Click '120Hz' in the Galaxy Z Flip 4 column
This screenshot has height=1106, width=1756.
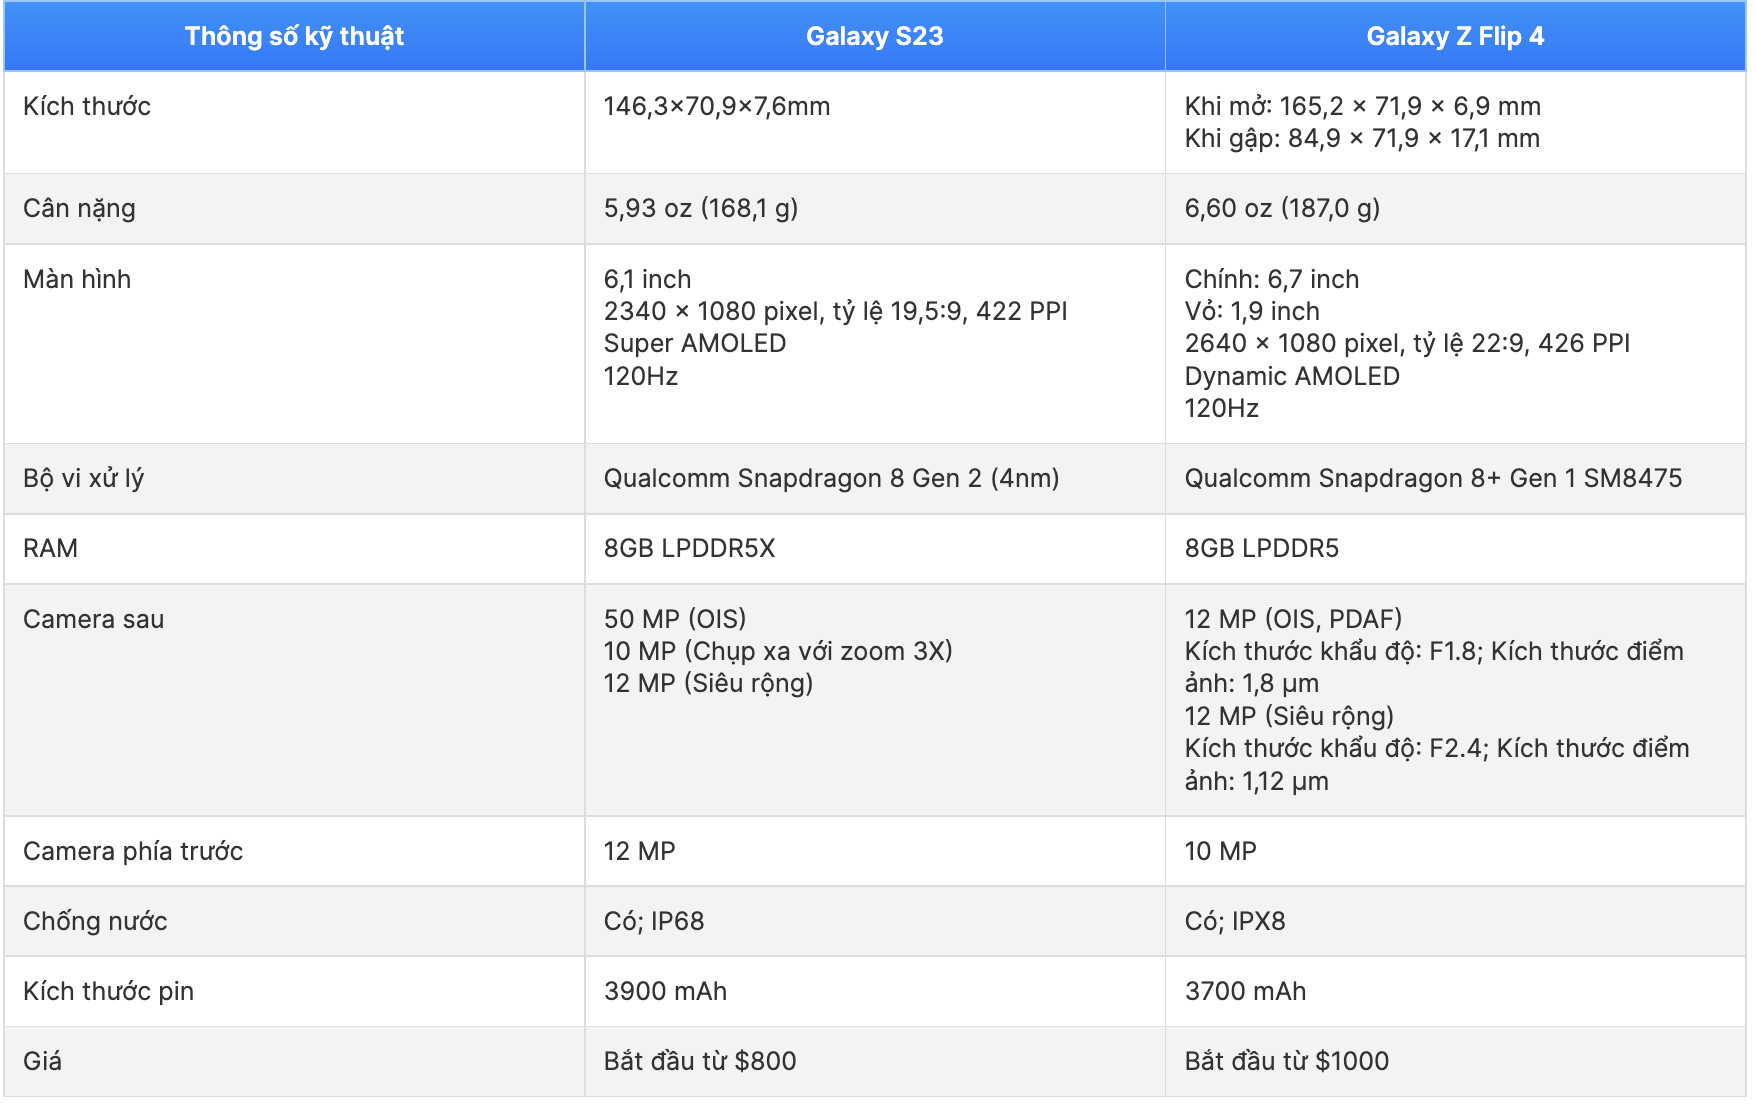[x=1222, y=408]
